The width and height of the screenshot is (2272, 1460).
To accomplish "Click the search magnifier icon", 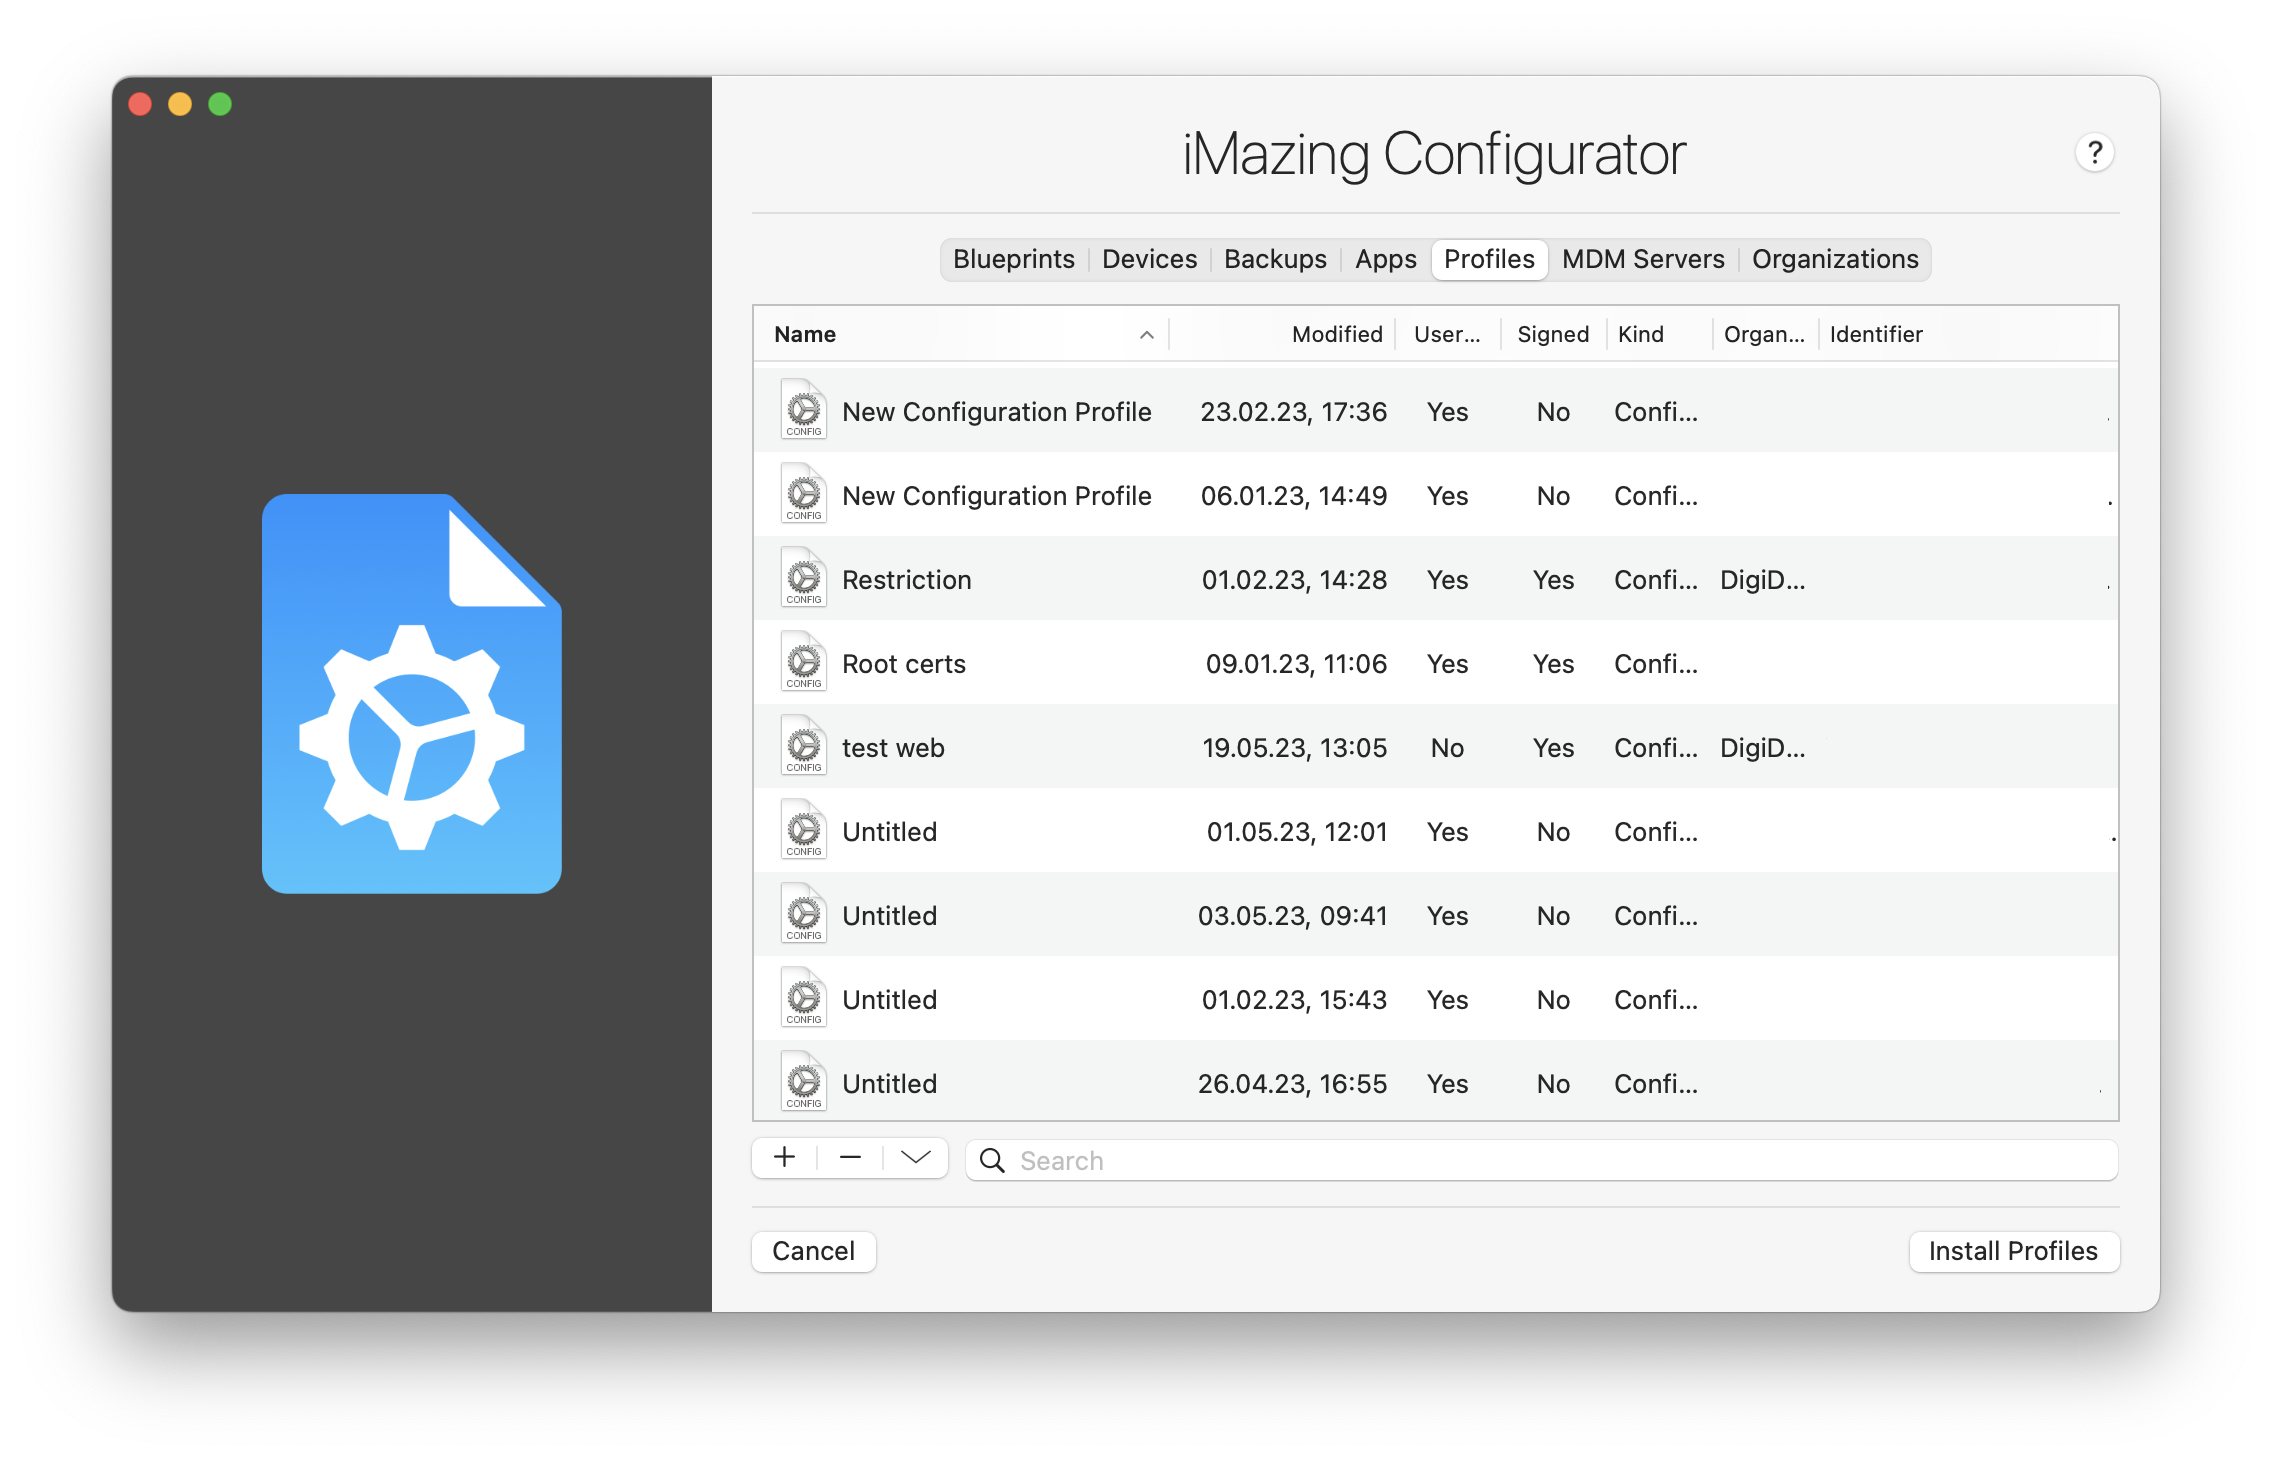I will click(x=992, y=1160).
